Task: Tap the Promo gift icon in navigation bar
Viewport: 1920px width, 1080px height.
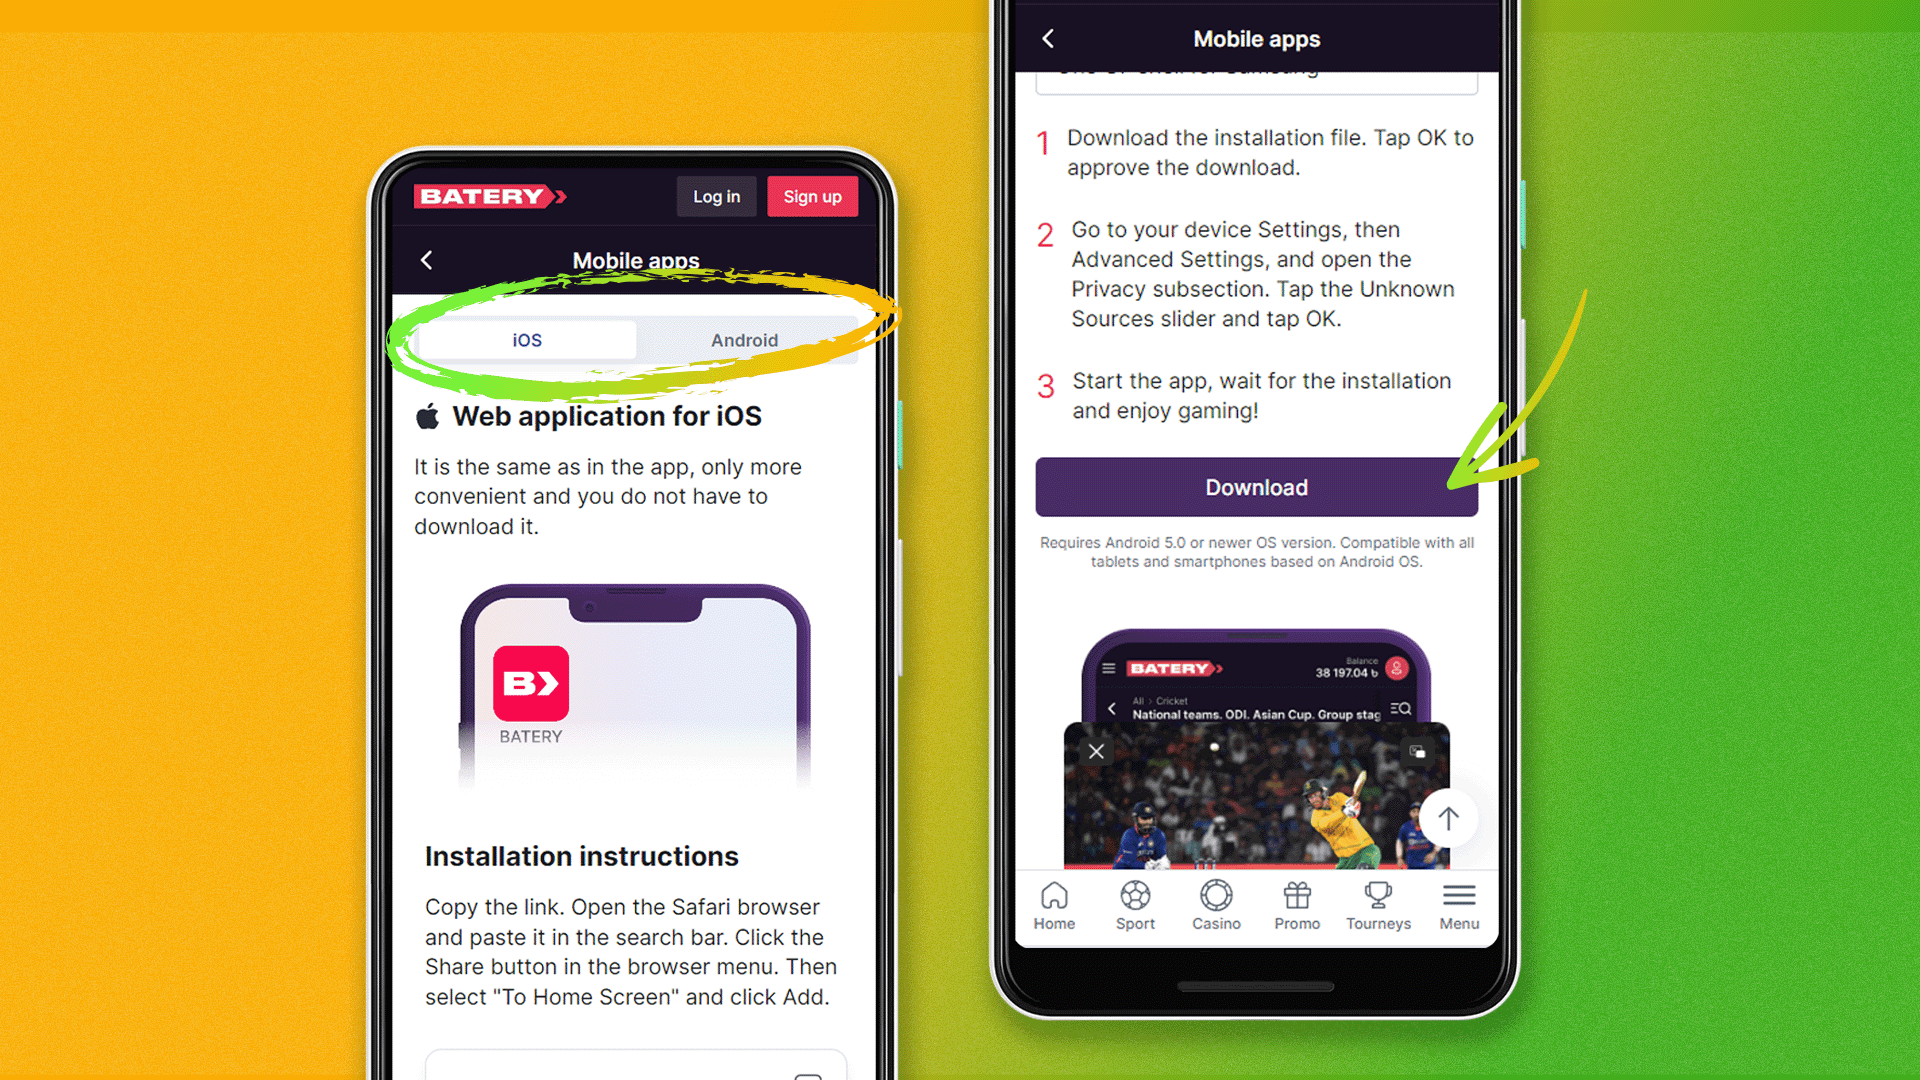Action: (x=1296, y=897)
